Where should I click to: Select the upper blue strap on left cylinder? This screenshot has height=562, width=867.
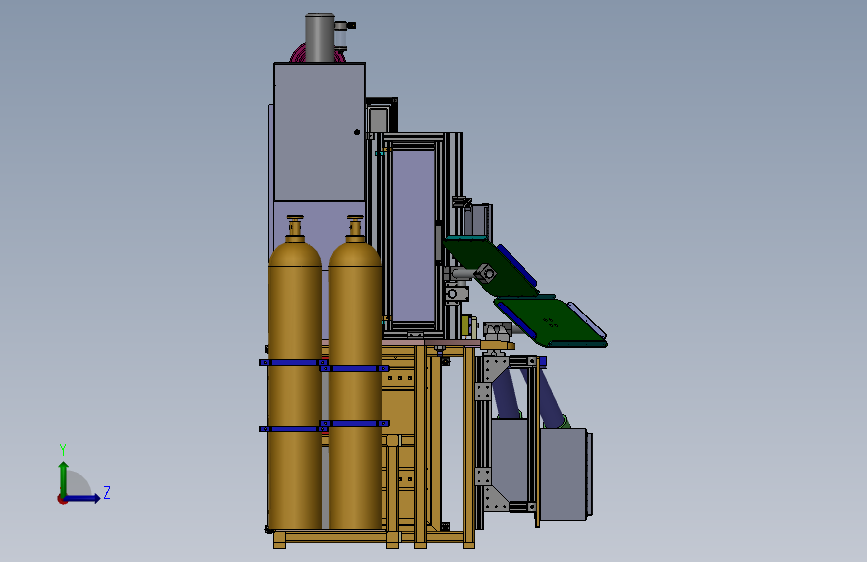[x=294, y=362]
